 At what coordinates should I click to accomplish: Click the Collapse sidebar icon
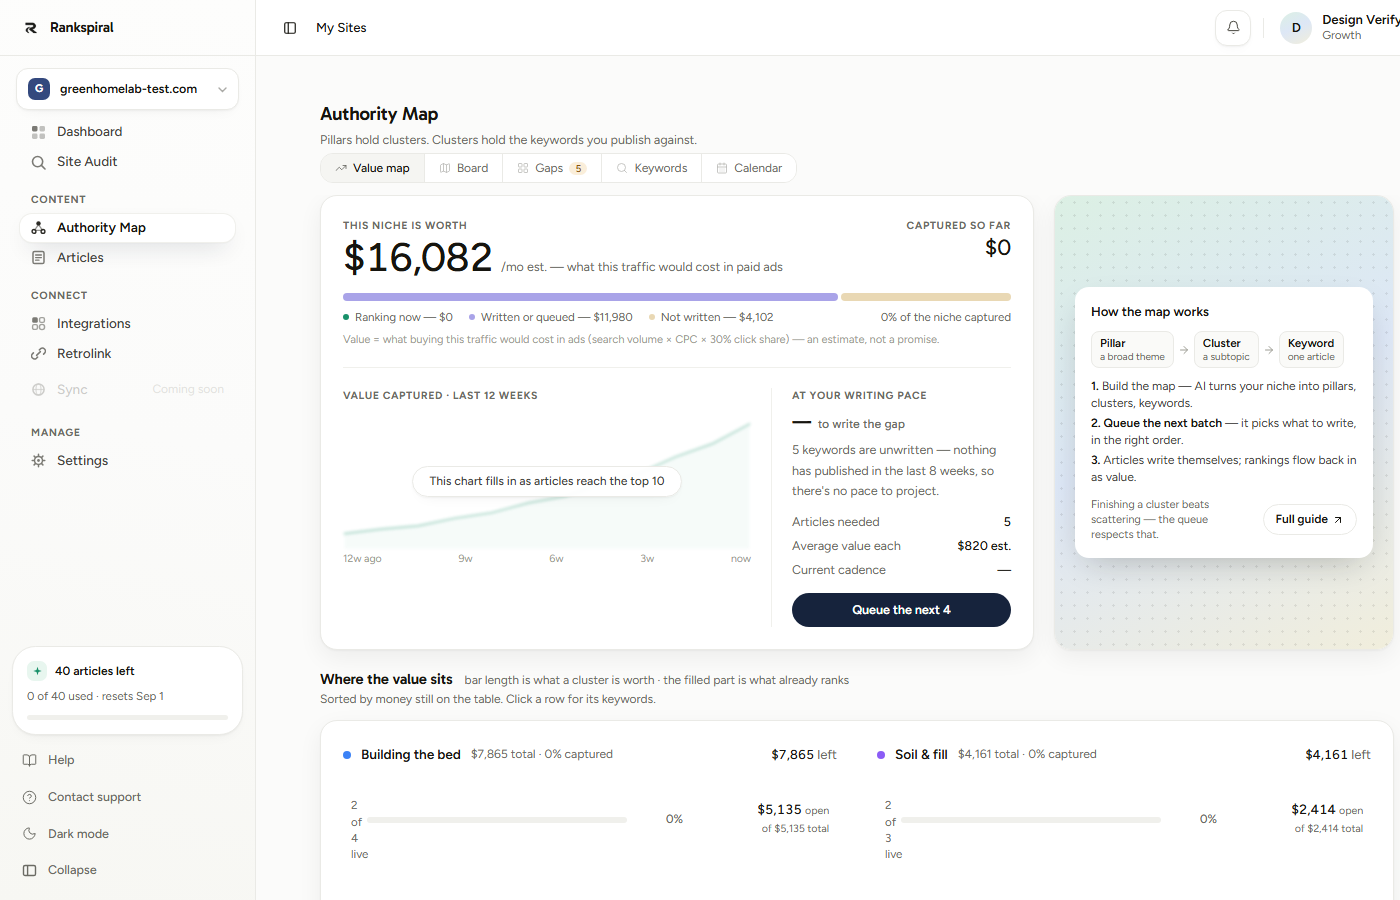point(30,870)
